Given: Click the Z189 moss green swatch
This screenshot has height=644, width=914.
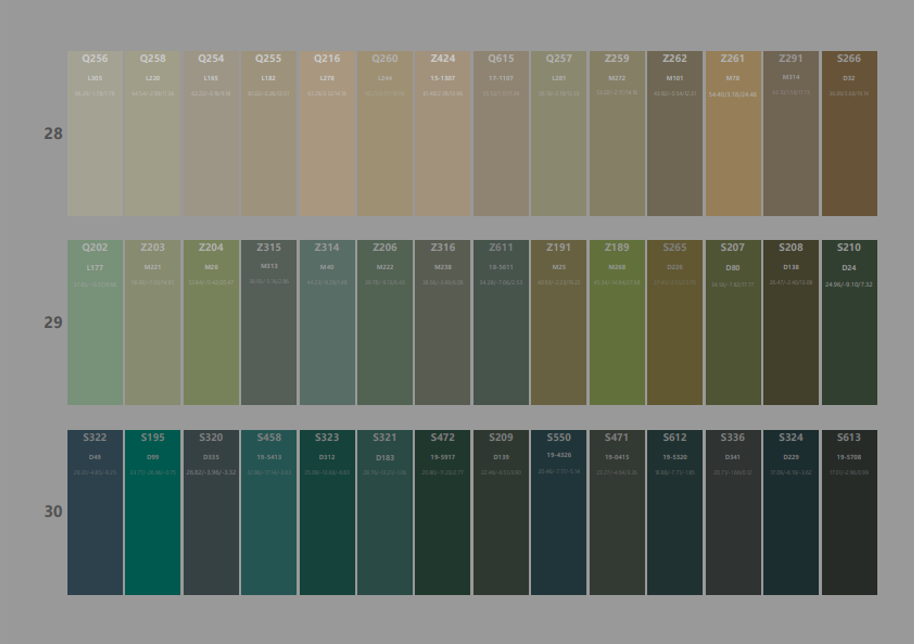Looking at the screenshot, I should pos(617,323).
